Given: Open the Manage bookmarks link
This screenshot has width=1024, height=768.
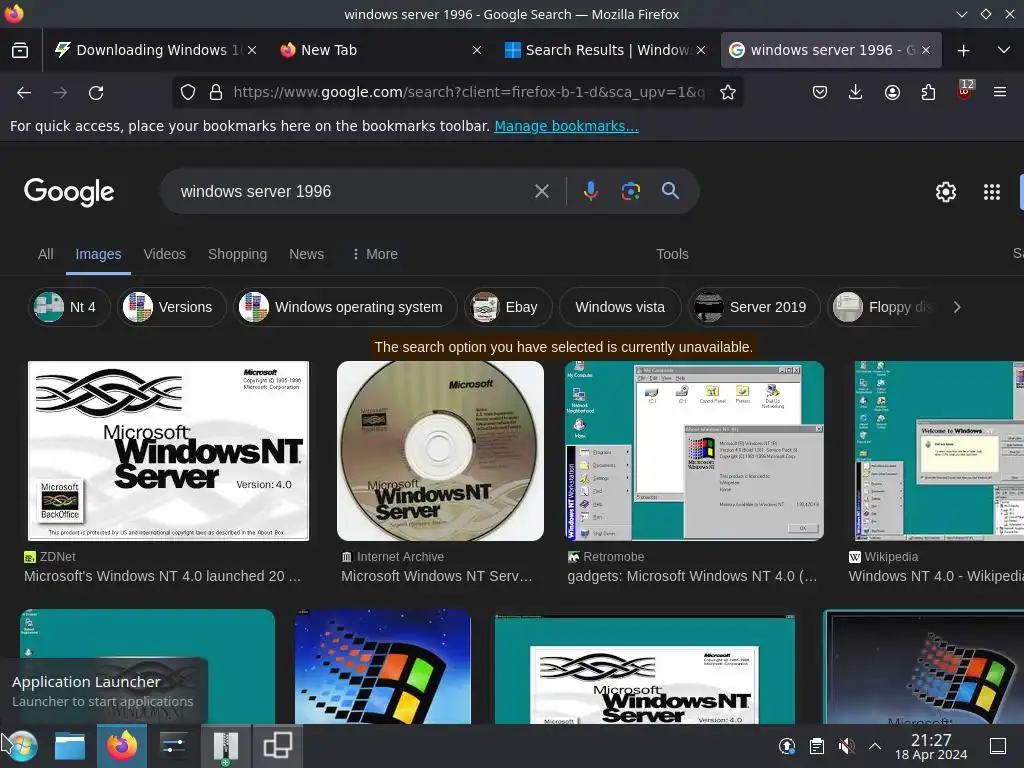Looking at the screenshot, I should click(x=566, y=126).
